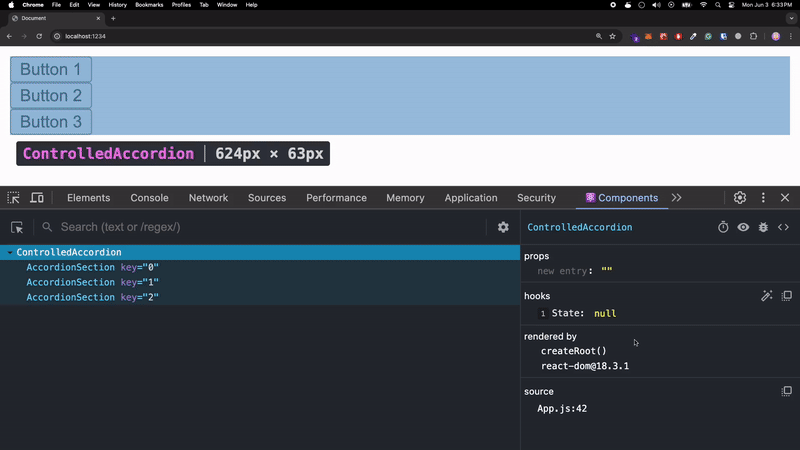Open the Profiles menu
Viewport: 800px width, 450px height.
click(181, 5)
